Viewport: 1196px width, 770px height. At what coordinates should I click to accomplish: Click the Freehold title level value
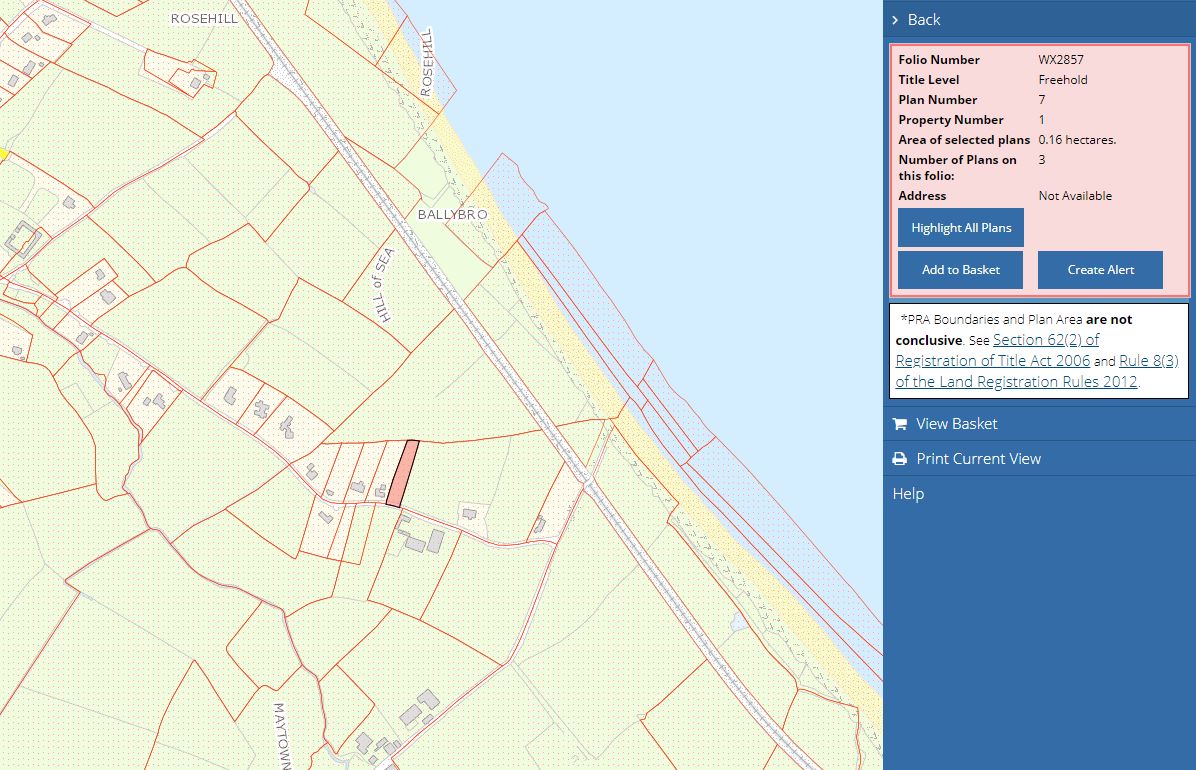pyautogui.click(x=1063, y=80)
